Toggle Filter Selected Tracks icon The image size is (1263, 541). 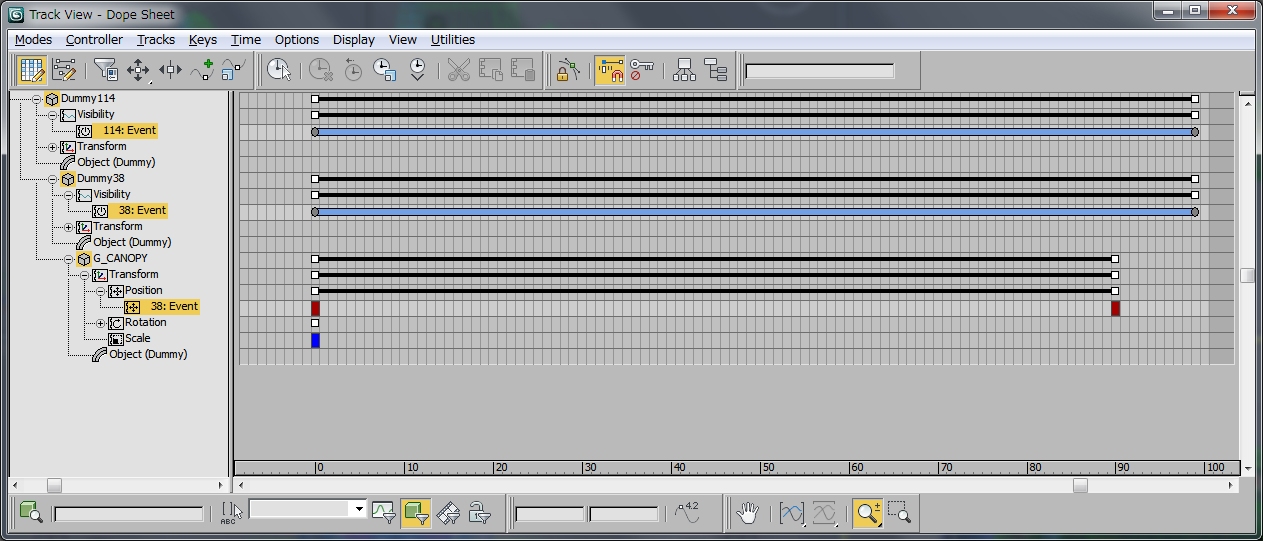(384, 513)
